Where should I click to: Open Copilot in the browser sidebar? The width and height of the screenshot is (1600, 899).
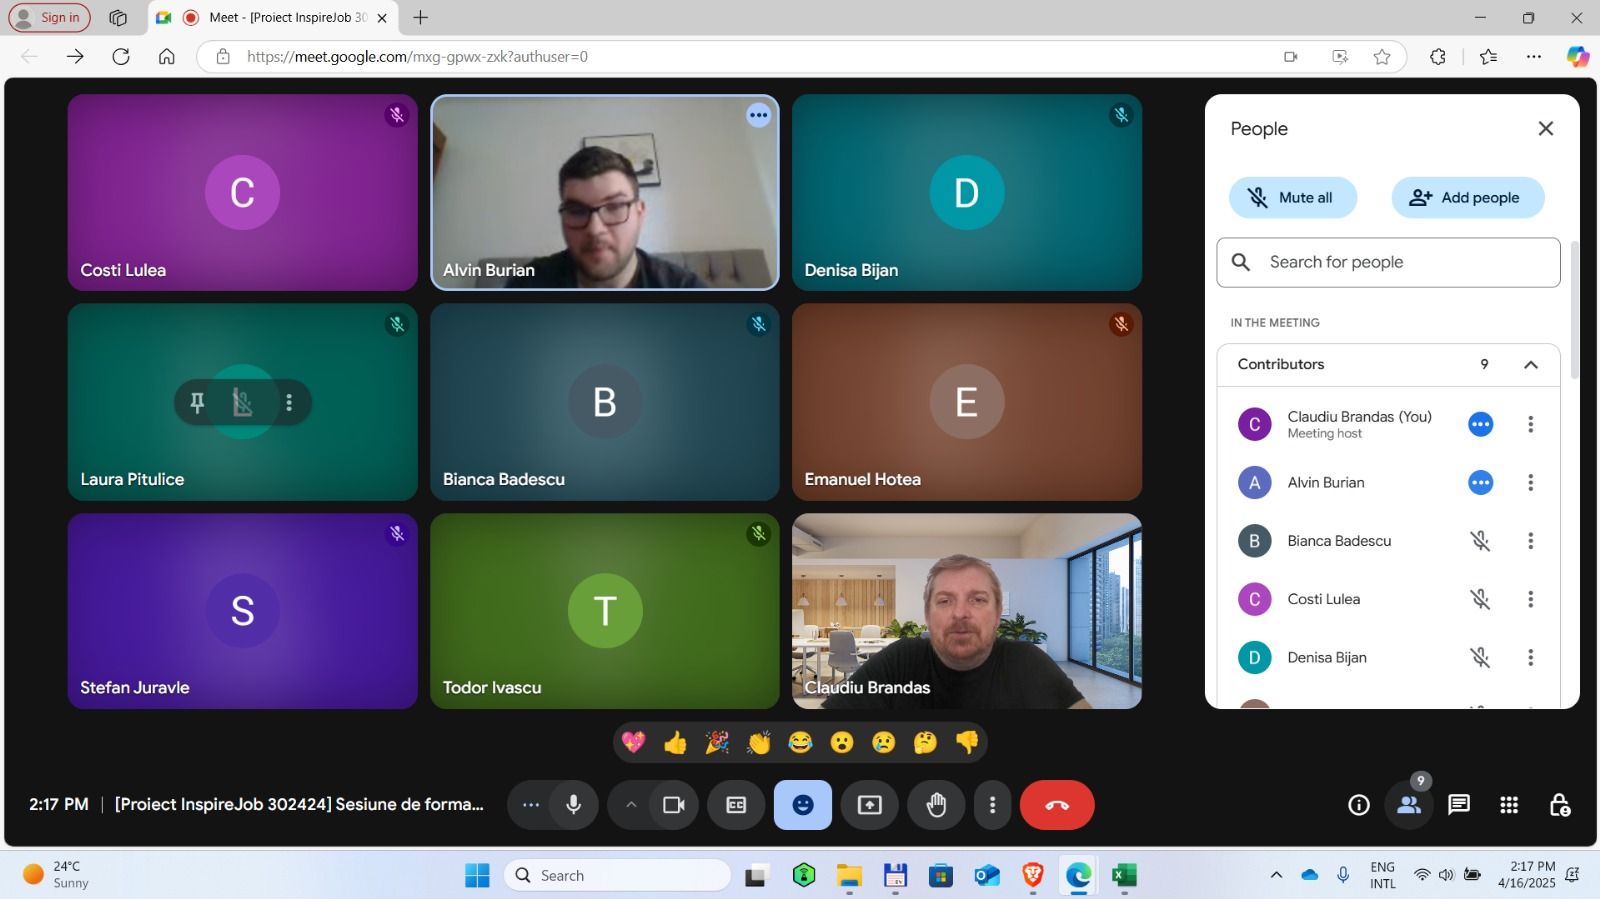pos(1578,57)
